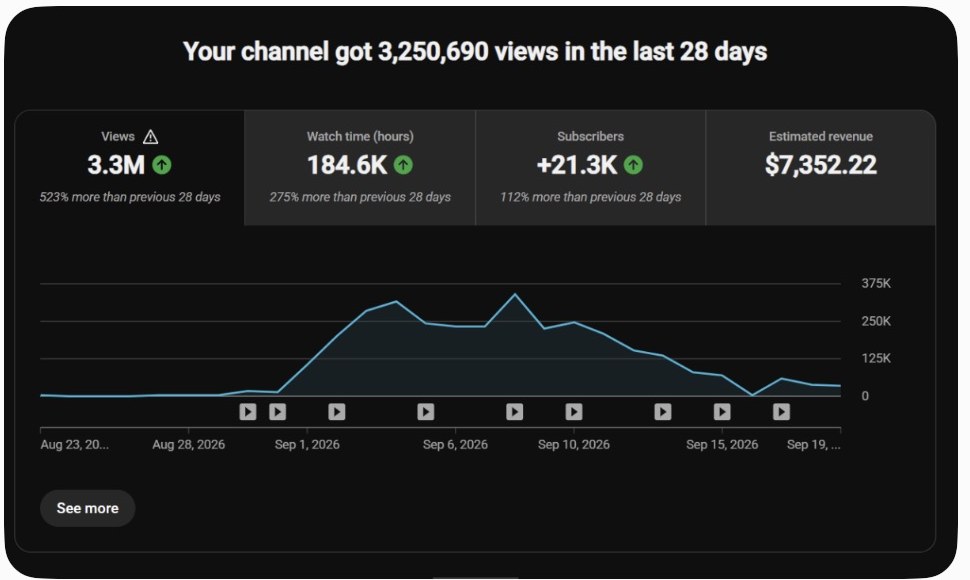Click the Aug 28, 2026 date label
The width and height of the screenshot is (970, 580).
click(189, 445)
